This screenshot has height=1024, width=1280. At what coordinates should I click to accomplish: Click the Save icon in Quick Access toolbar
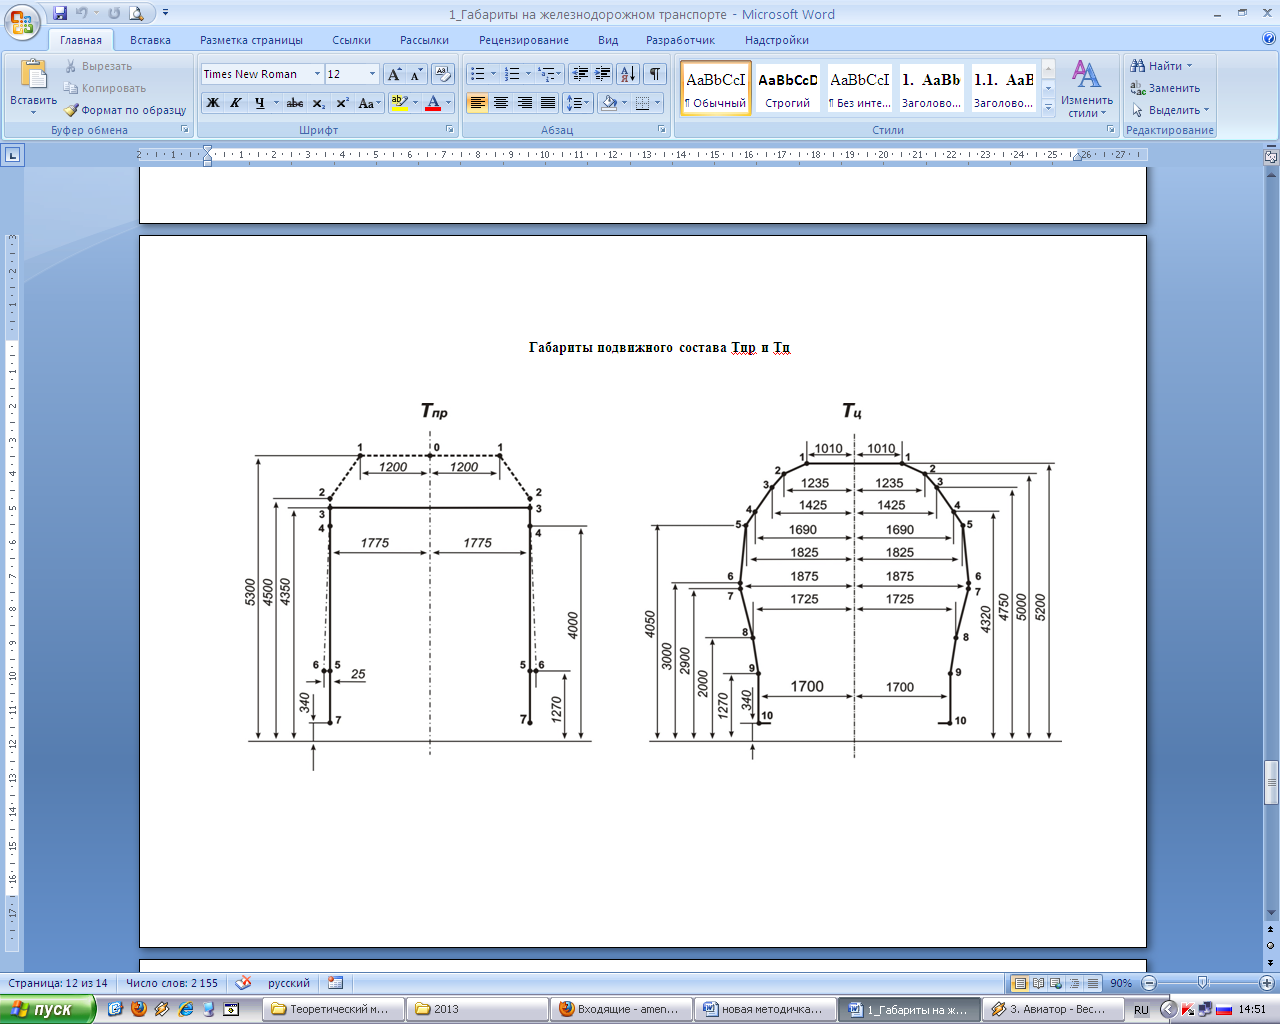tap(60, 13)
